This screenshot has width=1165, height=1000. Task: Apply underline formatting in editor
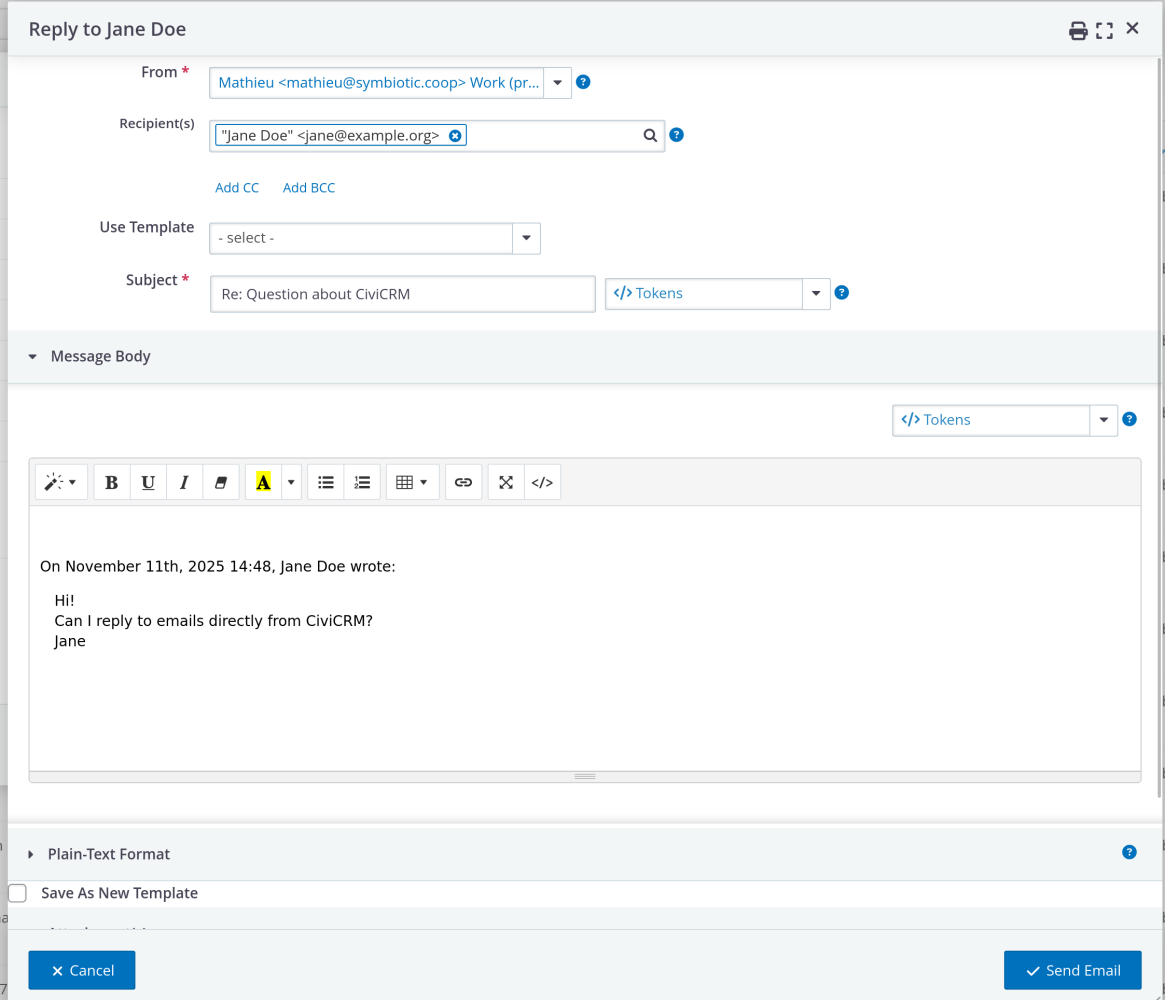148,482
